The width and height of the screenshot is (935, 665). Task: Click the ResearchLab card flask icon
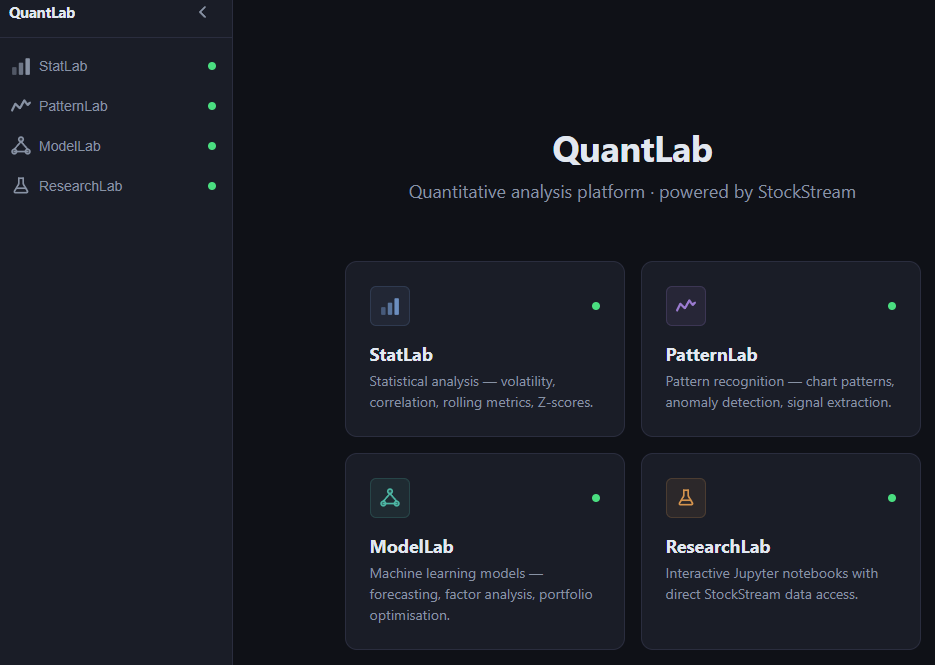click(686, 498)
